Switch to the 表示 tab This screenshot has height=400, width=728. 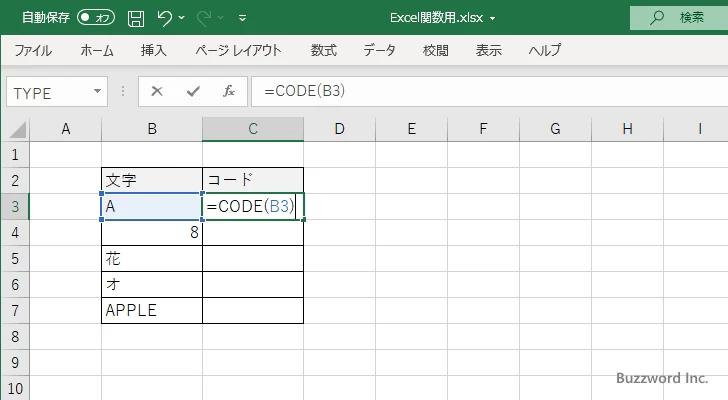pyautogui.click(x=488, y=50)
